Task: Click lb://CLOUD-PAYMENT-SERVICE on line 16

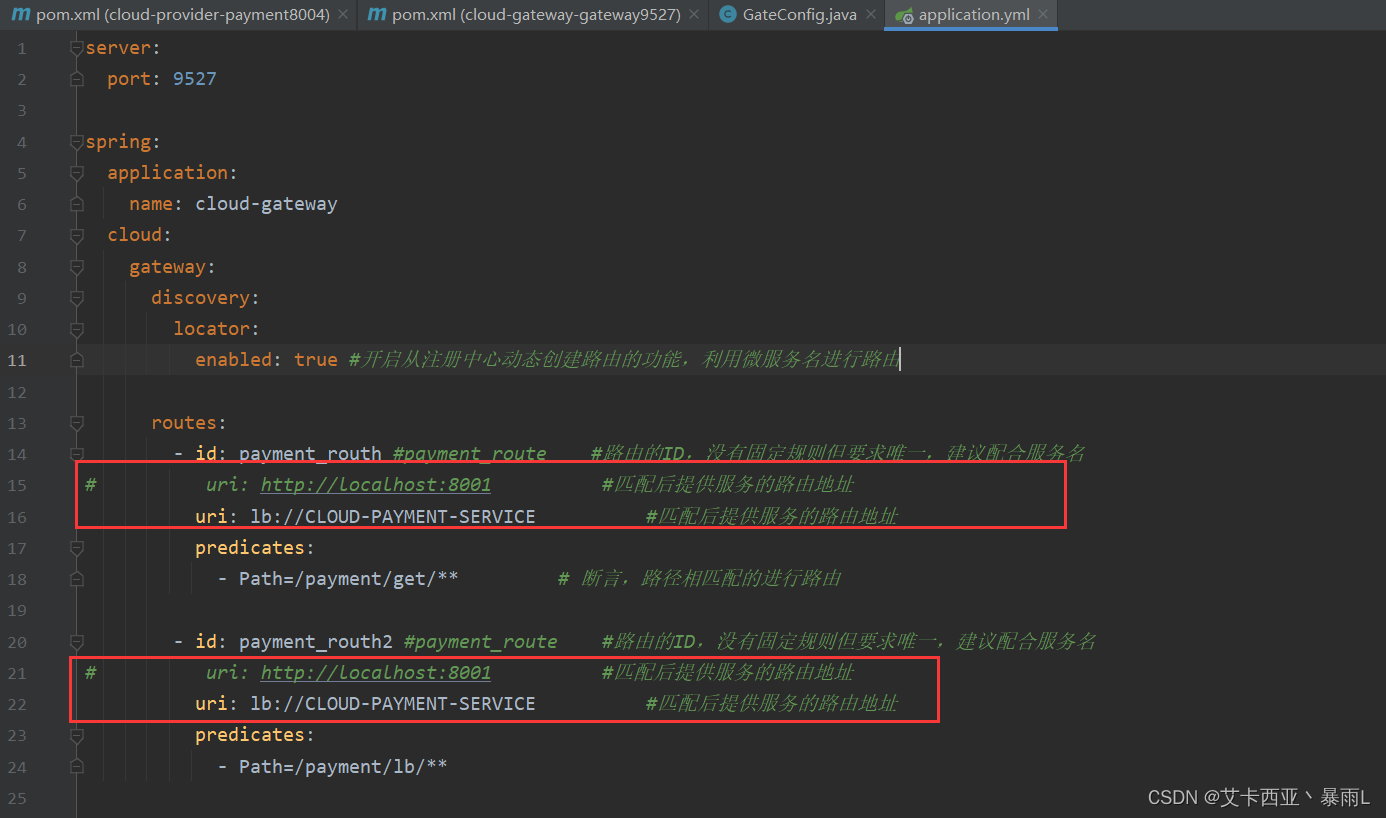Action: pos(393,517)
